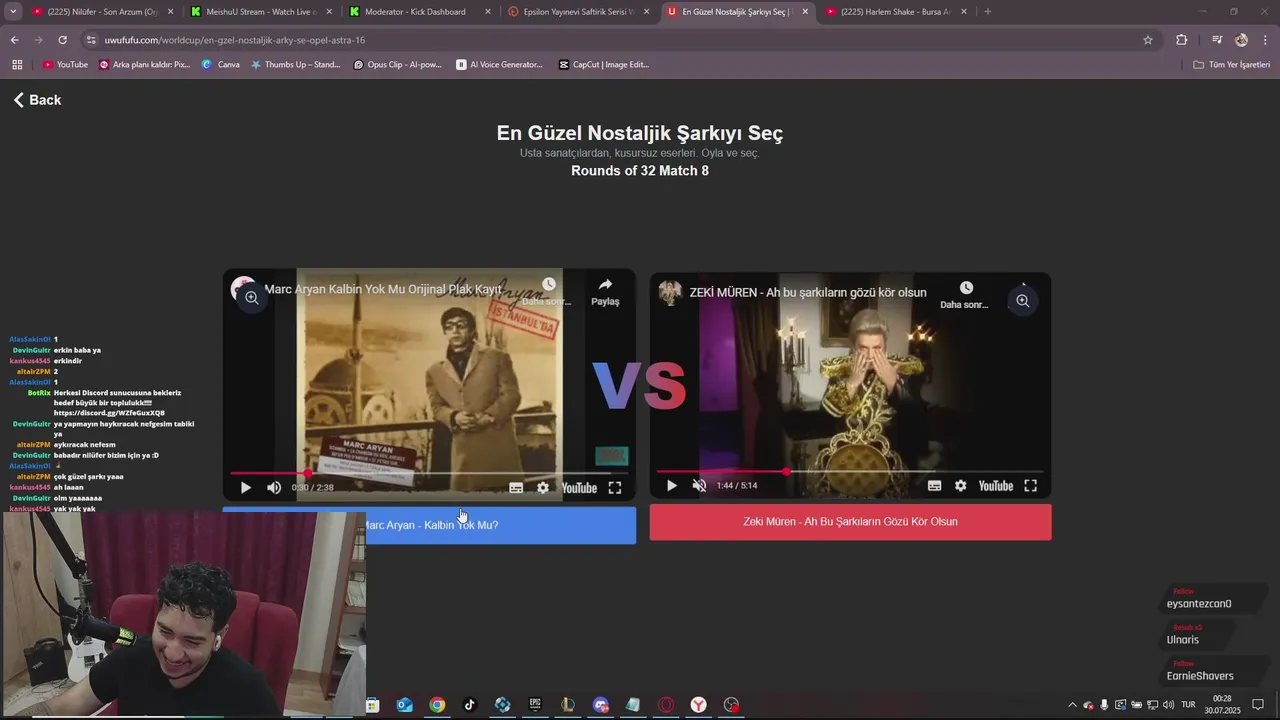1280x720 pixels.
Task: Seek the Marc Aryan video progress bar
Action: point(429,473)
